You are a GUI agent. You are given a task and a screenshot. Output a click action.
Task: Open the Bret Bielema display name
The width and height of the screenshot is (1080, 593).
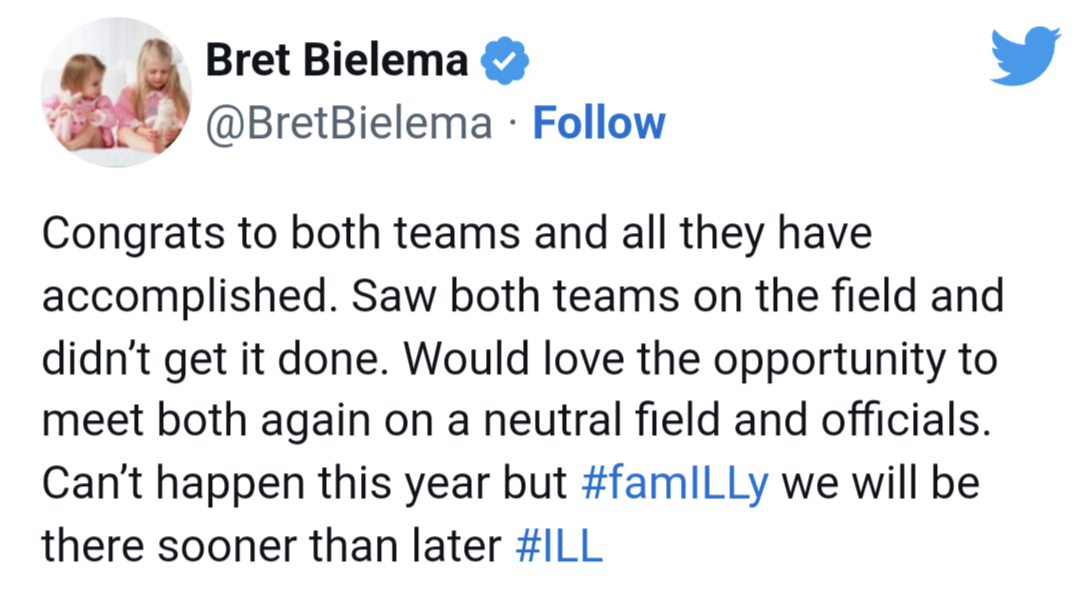click(x=337, y=61)
